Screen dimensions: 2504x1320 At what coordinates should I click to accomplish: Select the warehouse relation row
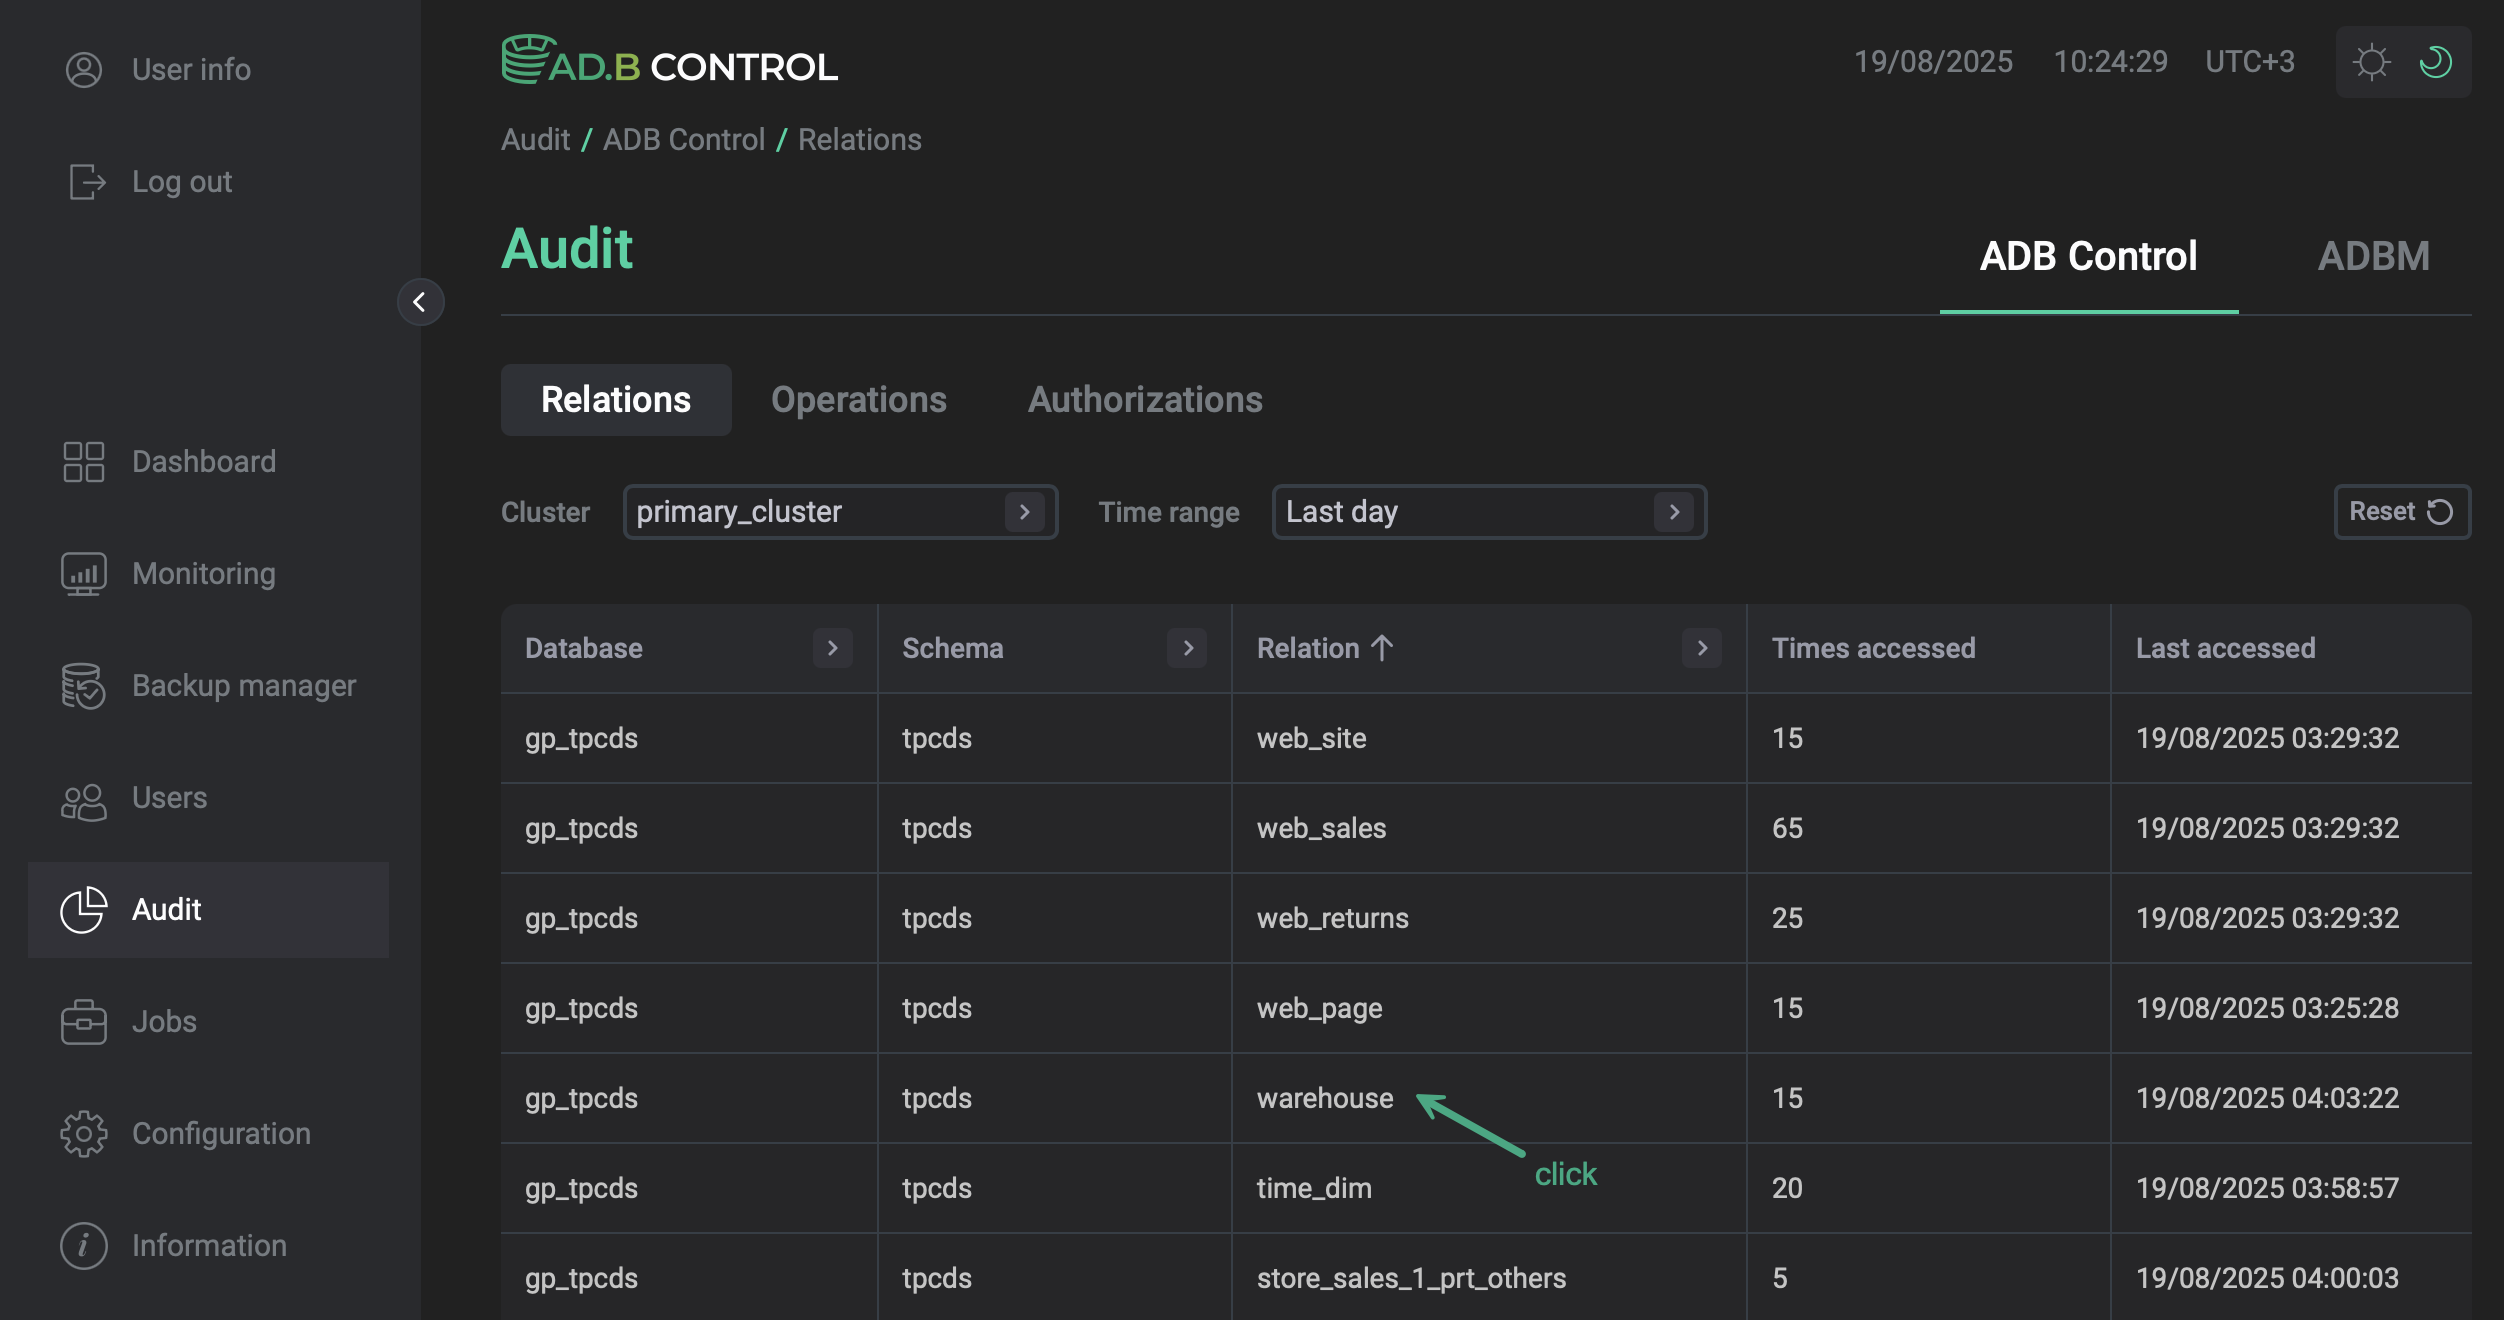click(x=1324, y=1098)
